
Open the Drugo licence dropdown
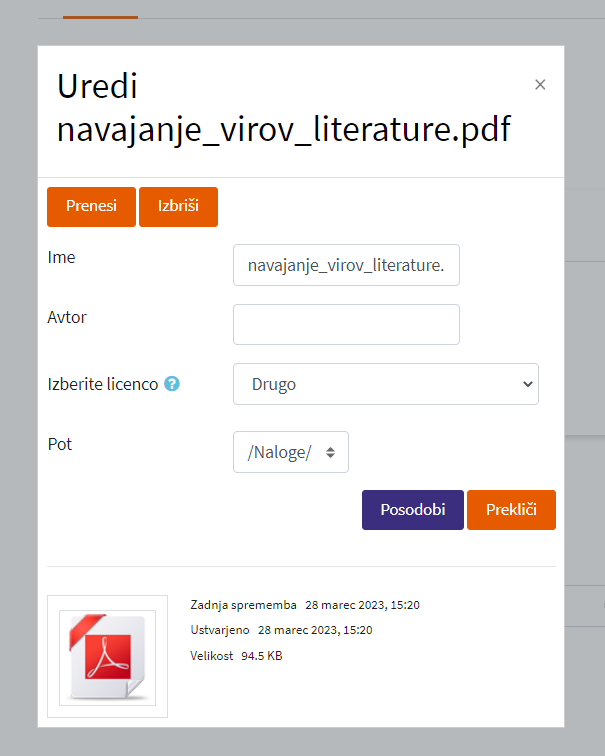[x=386, y=384]
